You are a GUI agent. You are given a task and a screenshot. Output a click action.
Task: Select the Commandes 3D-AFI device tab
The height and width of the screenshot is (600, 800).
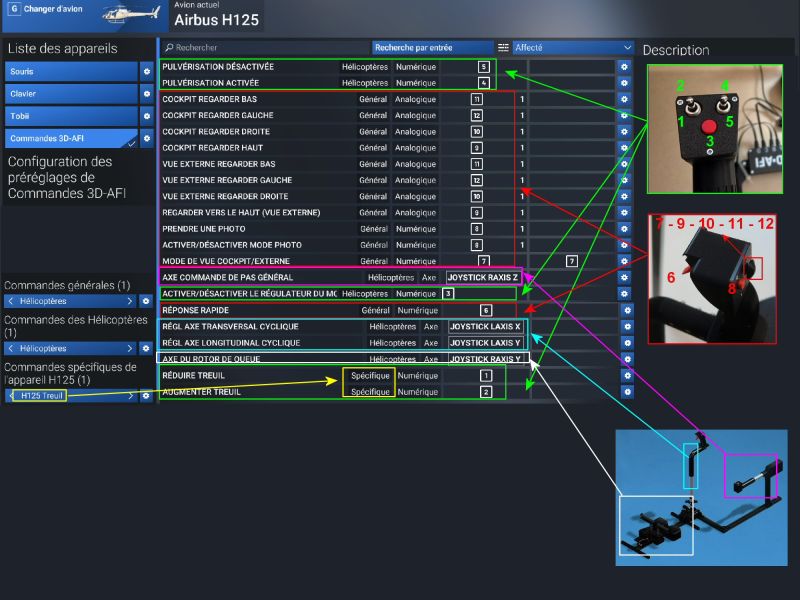click(x=71, y=138)
